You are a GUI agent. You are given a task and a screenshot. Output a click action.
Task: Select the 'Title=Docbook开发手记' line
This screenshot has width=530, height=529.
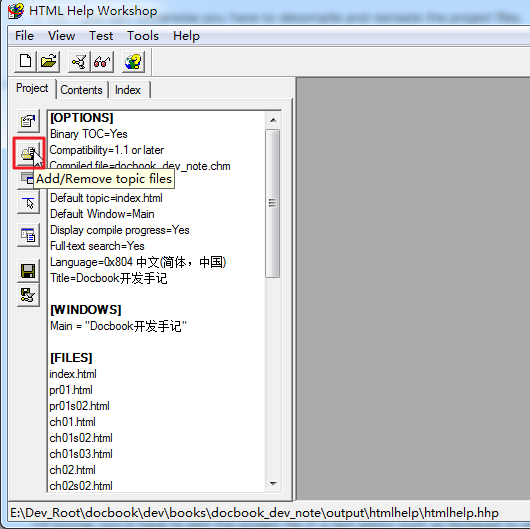coord(109,278)
